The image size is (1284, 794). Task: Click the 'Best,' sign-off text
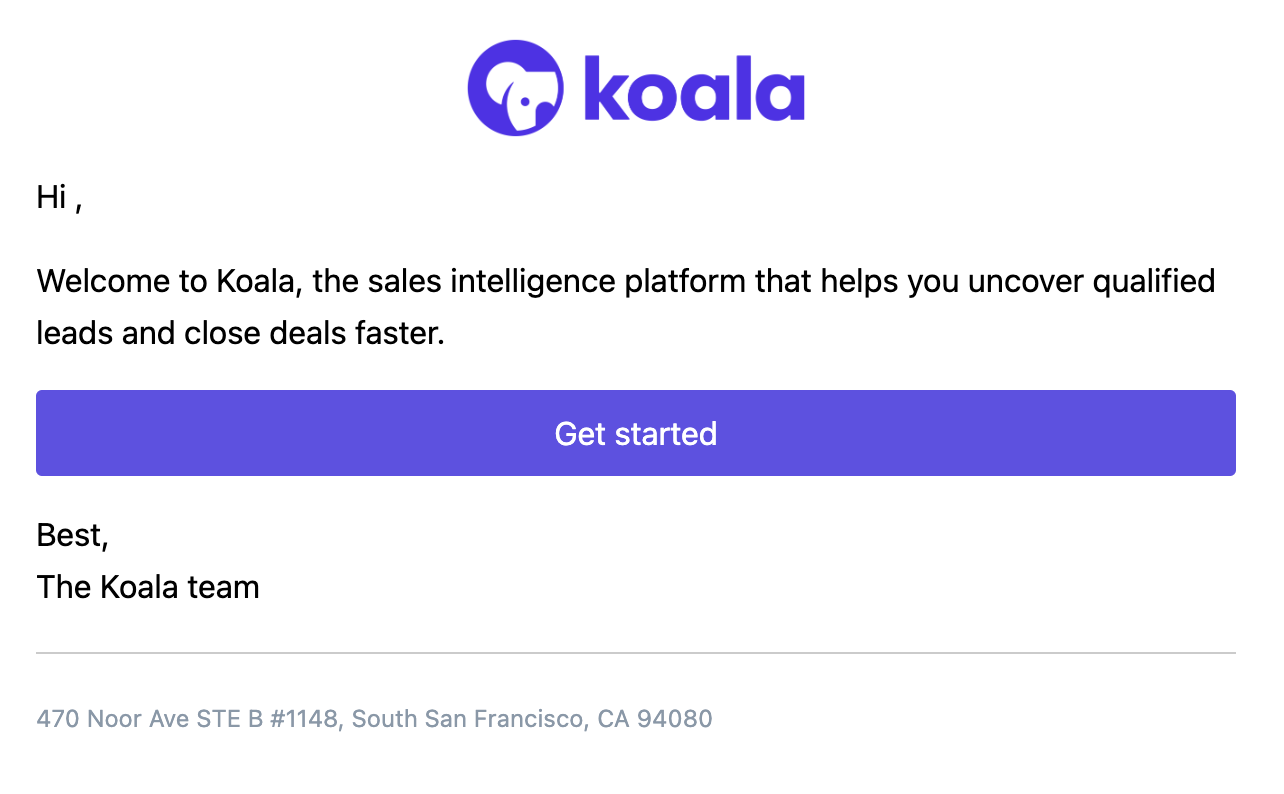[73, 536]
